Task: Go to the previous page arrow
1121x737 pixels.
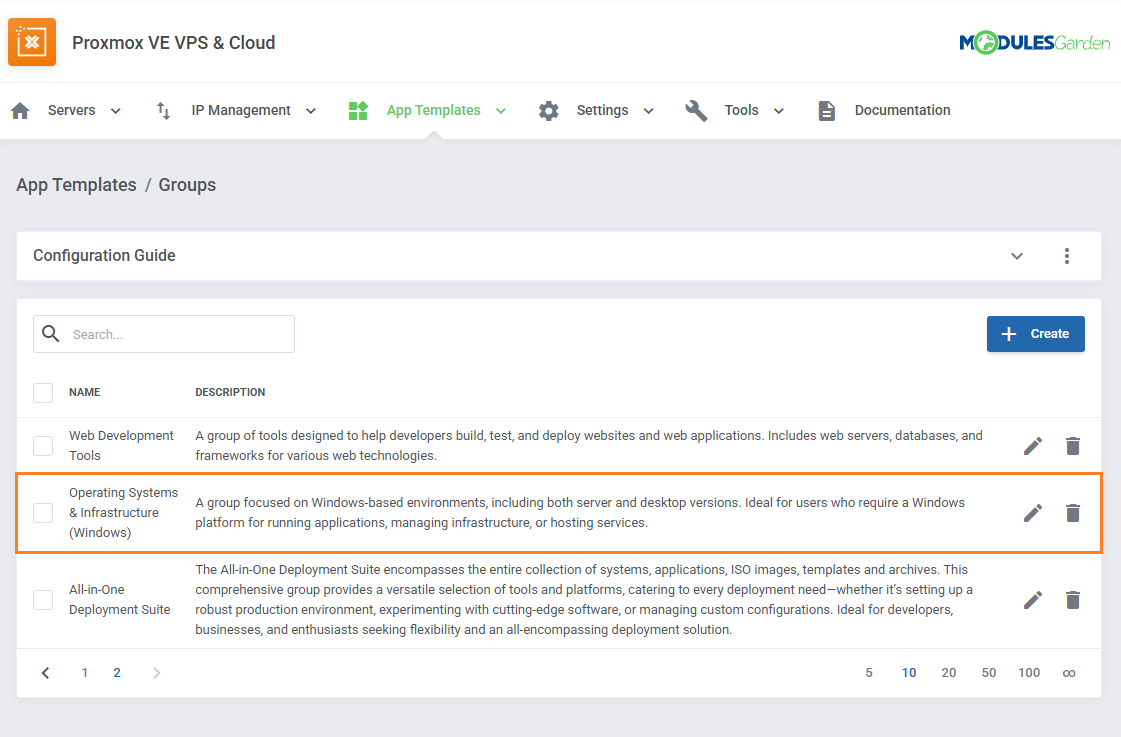Action: 45,673
